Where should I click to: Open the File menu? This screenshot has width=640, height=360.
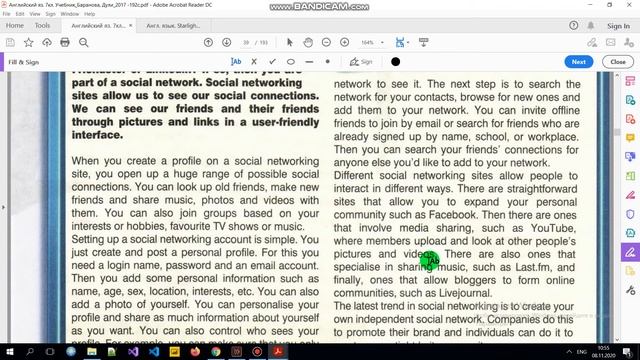click(x=7, y=14)
